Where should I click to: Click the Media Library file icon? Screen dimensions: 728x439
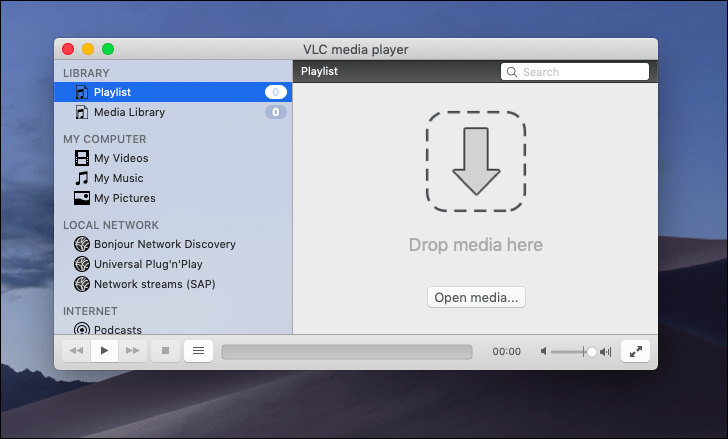coord(82,112)
